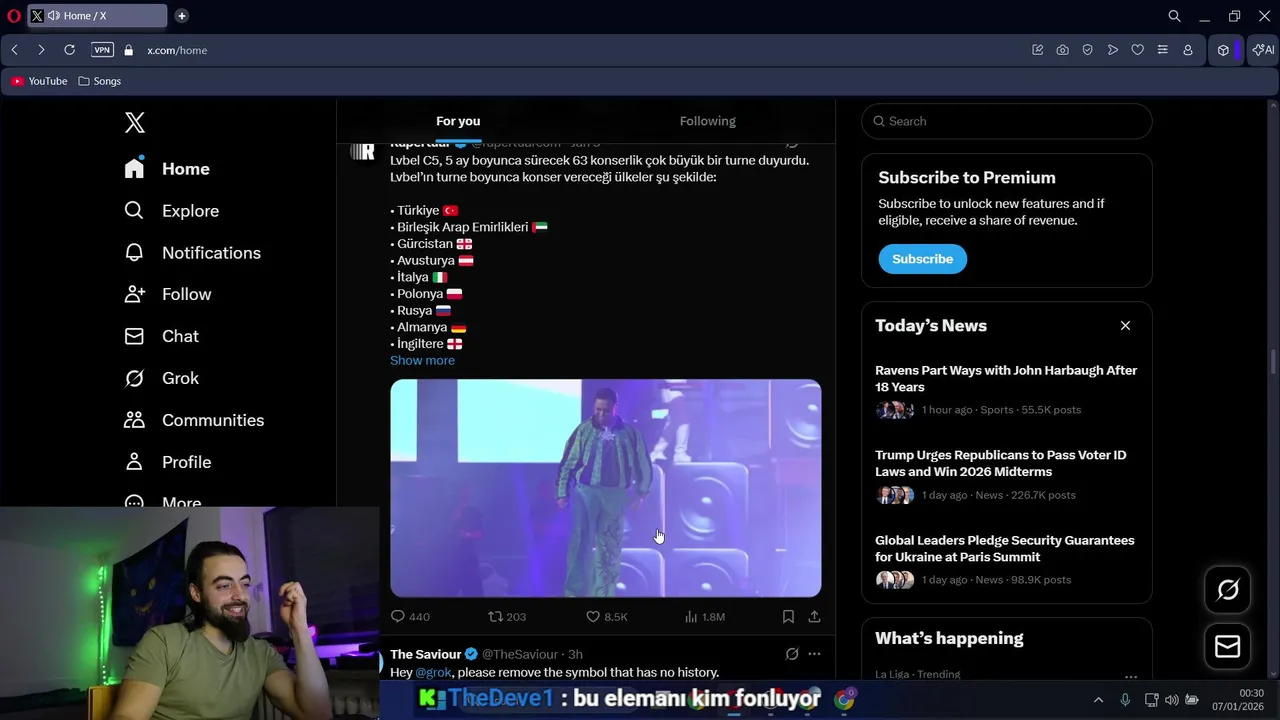The height and width of the screenshot is (720, 1280).
Task: Open a new browser tab
Action: point(181,16)
